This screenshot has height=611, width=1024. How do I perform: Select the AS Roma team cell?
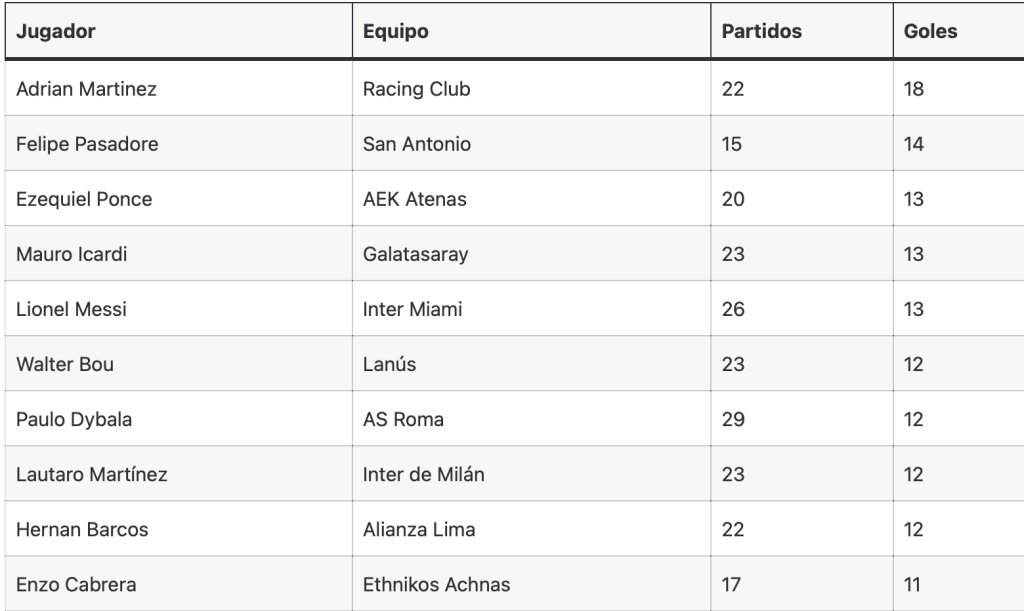click(532, 419)
